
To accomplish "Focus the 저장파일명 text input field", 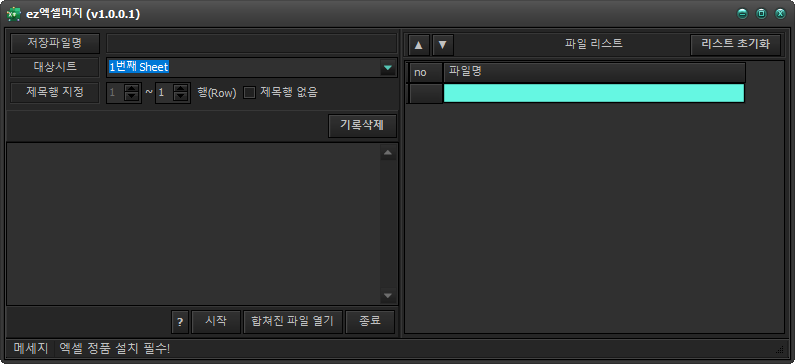I will coord(251,44).
